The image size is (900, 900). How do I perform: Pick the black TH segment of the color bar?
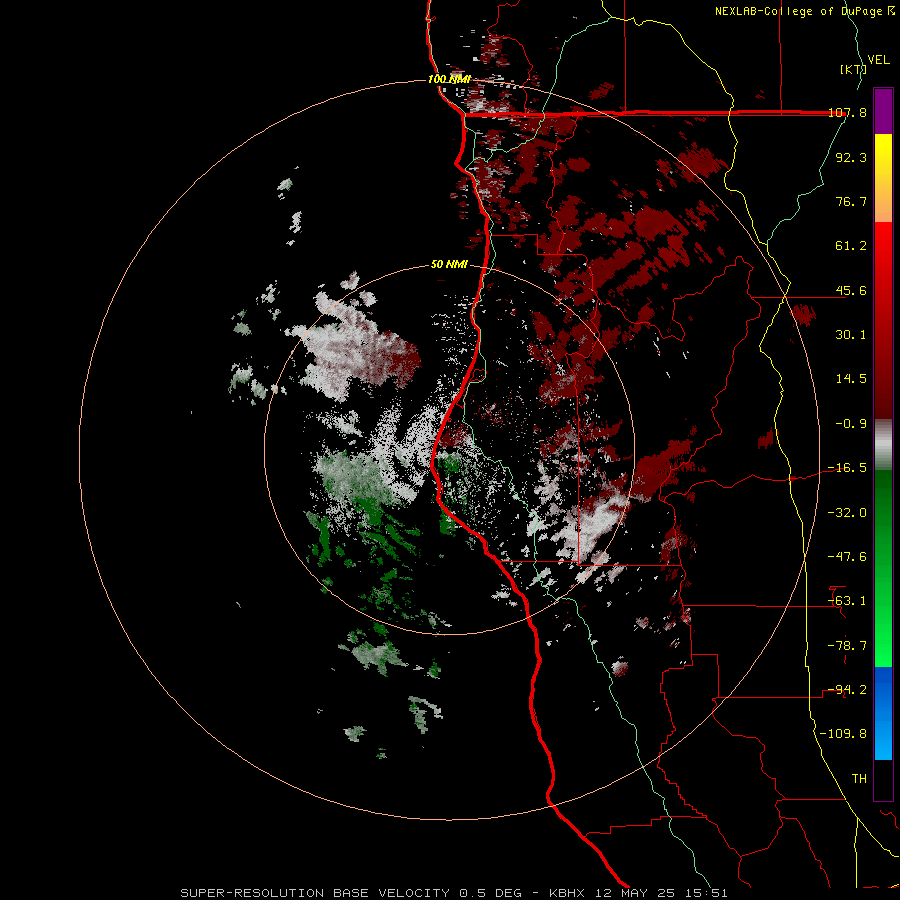(x=883, y=779)
